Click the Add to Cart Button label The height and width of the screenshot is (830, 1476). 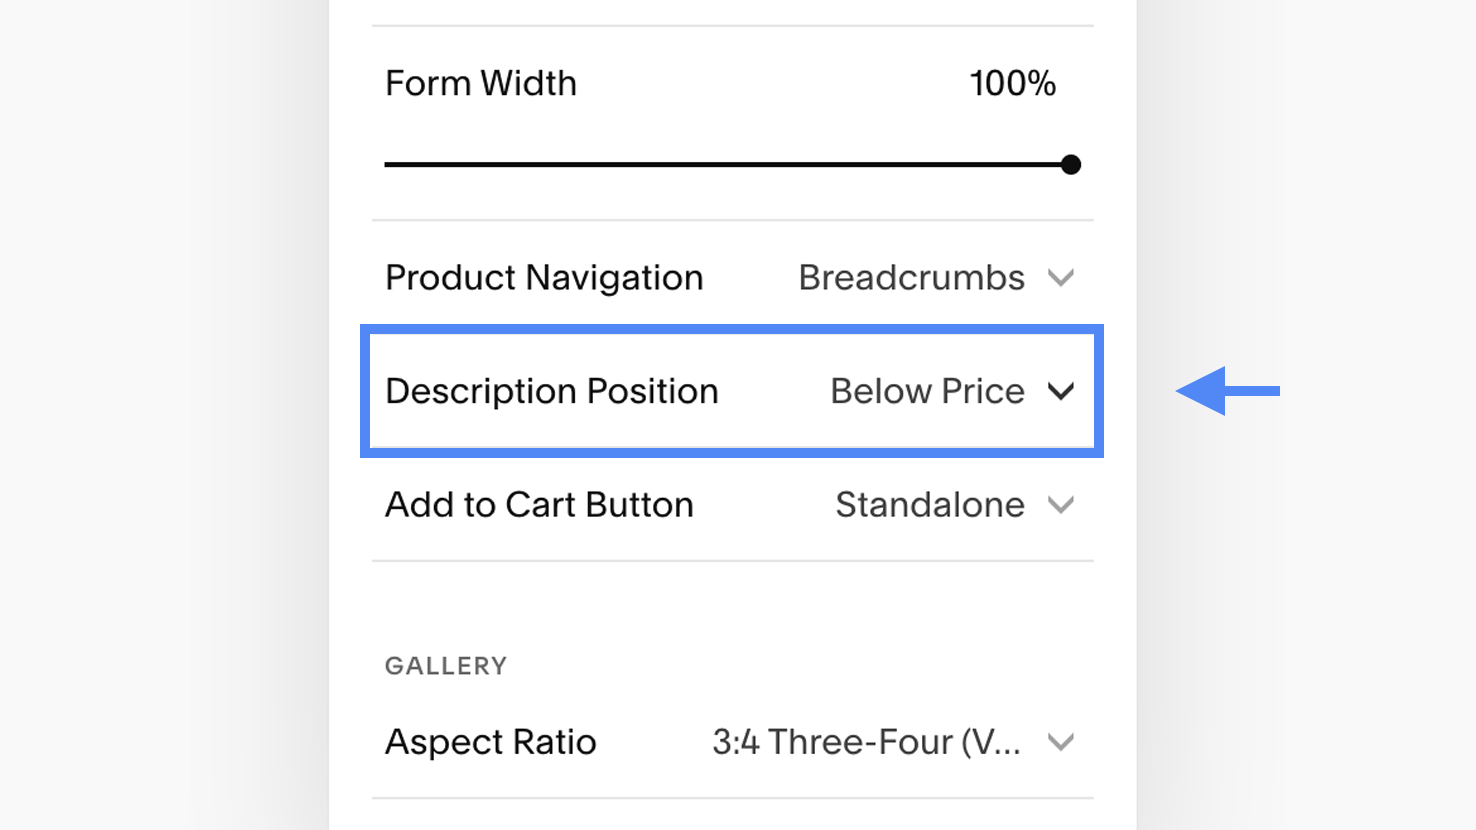[x=539, y=505]
